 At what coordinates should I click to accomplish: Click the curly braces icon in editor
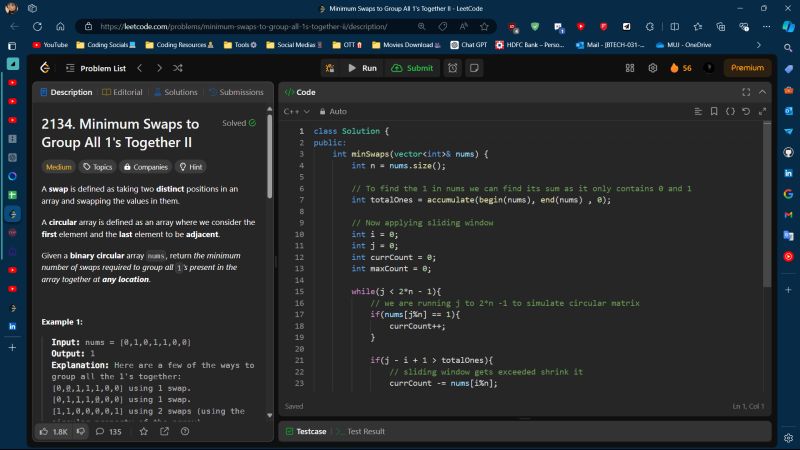click(x=730, y=111)
